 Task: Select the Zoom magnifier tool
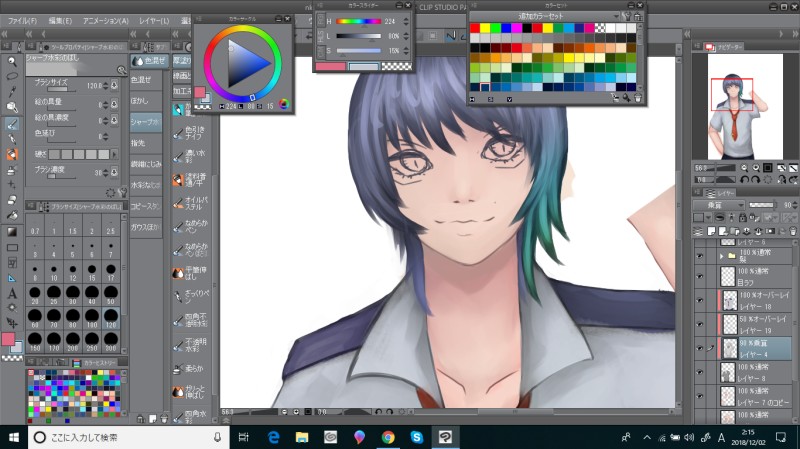click(12, 62)
